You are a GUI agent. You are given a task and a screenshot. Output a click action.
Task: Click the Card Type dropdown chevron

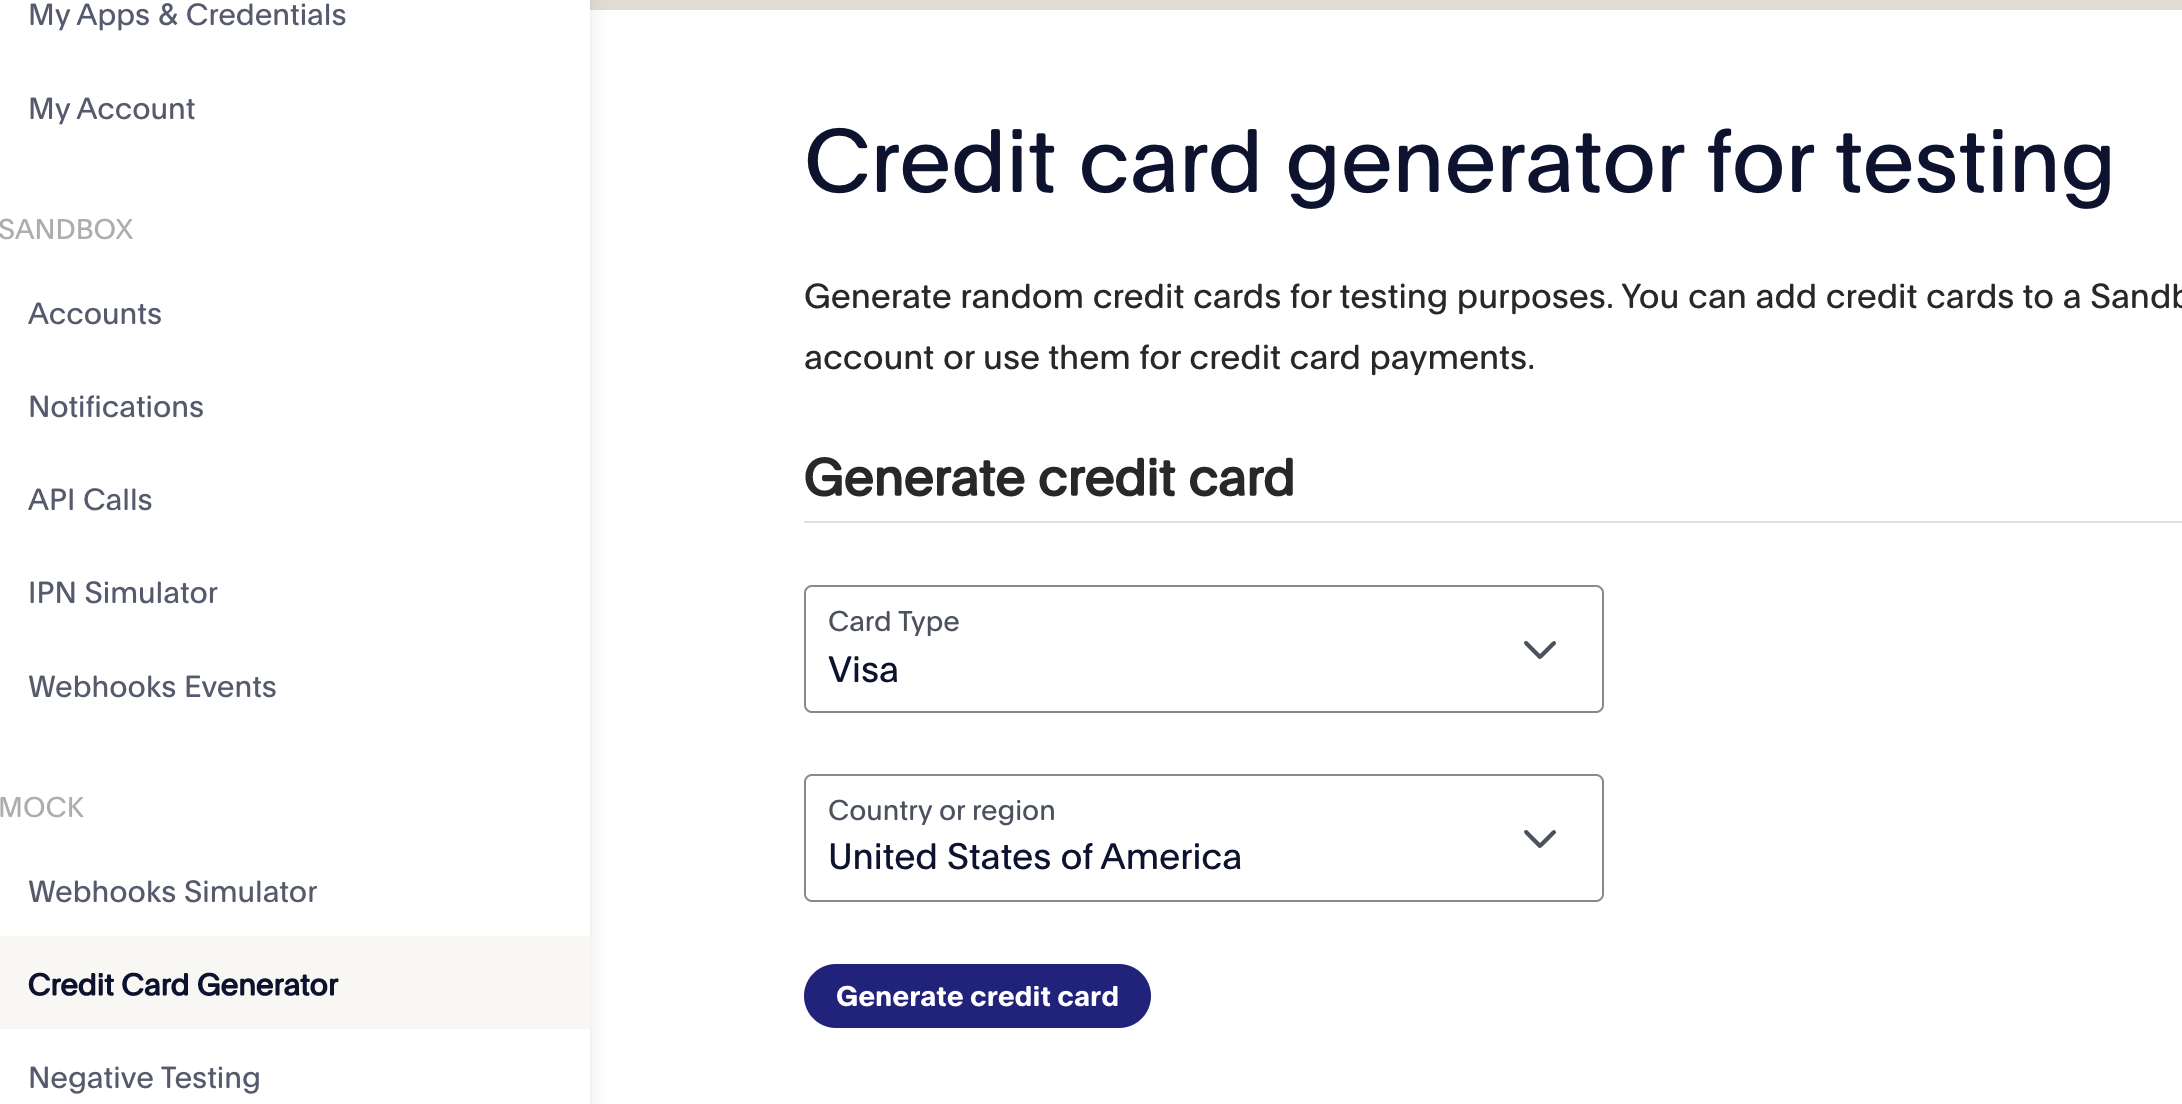(x=1539, y=650)
